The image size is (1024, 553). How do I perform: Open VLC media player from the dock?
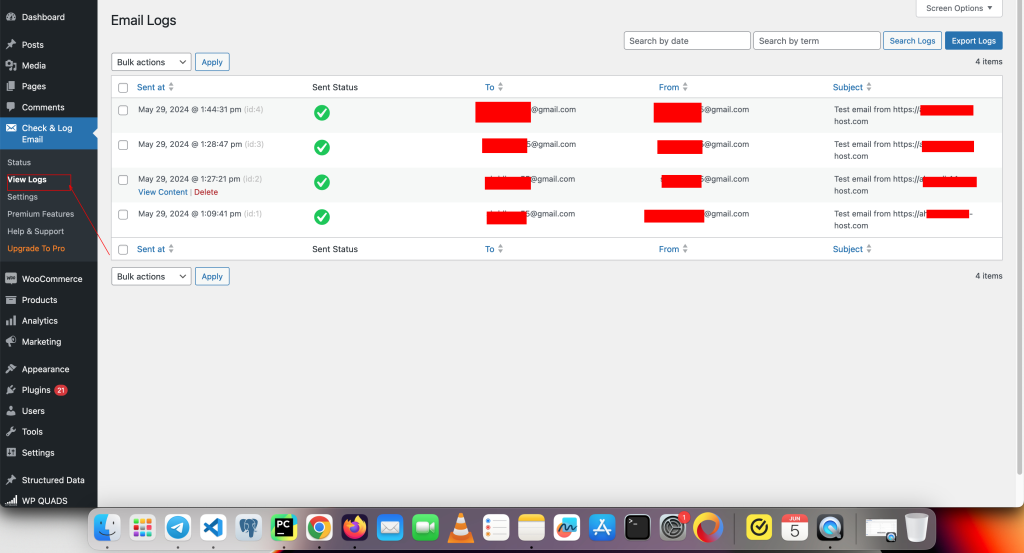pyautogui.click(x=460, y=528)
